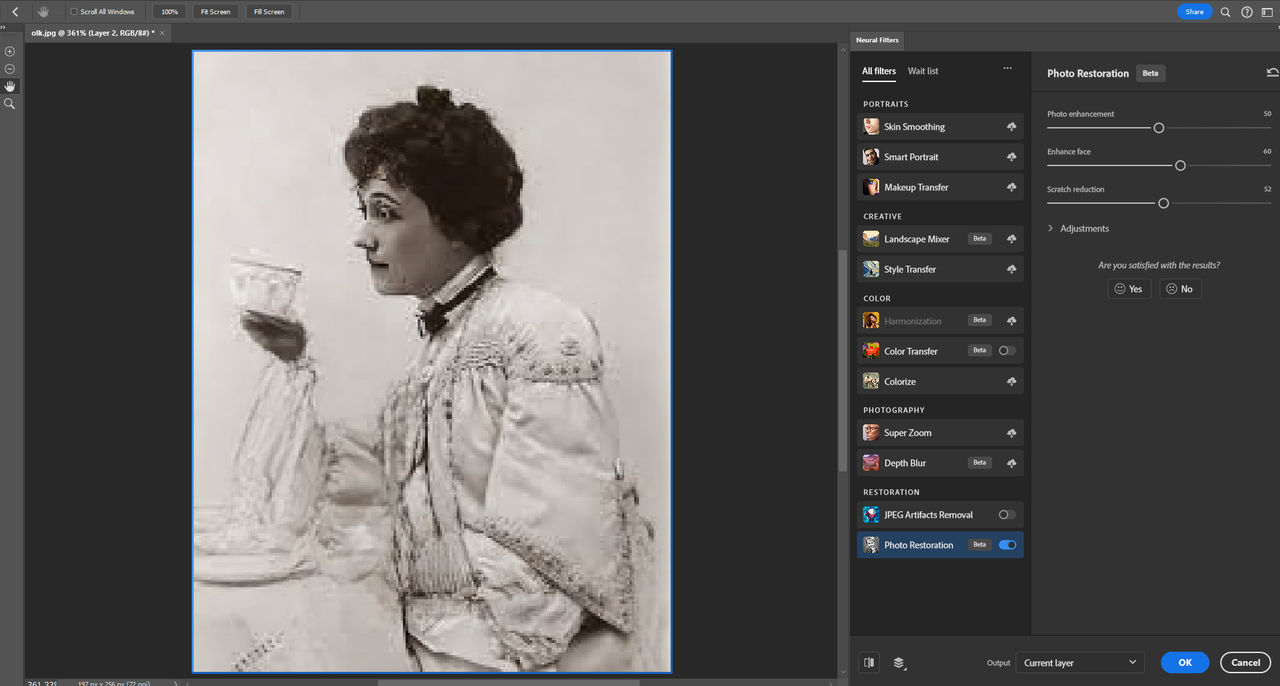Screen dimensions: 1280x686
Task: Click Yes for satisfied with results
Action: 1129,289
